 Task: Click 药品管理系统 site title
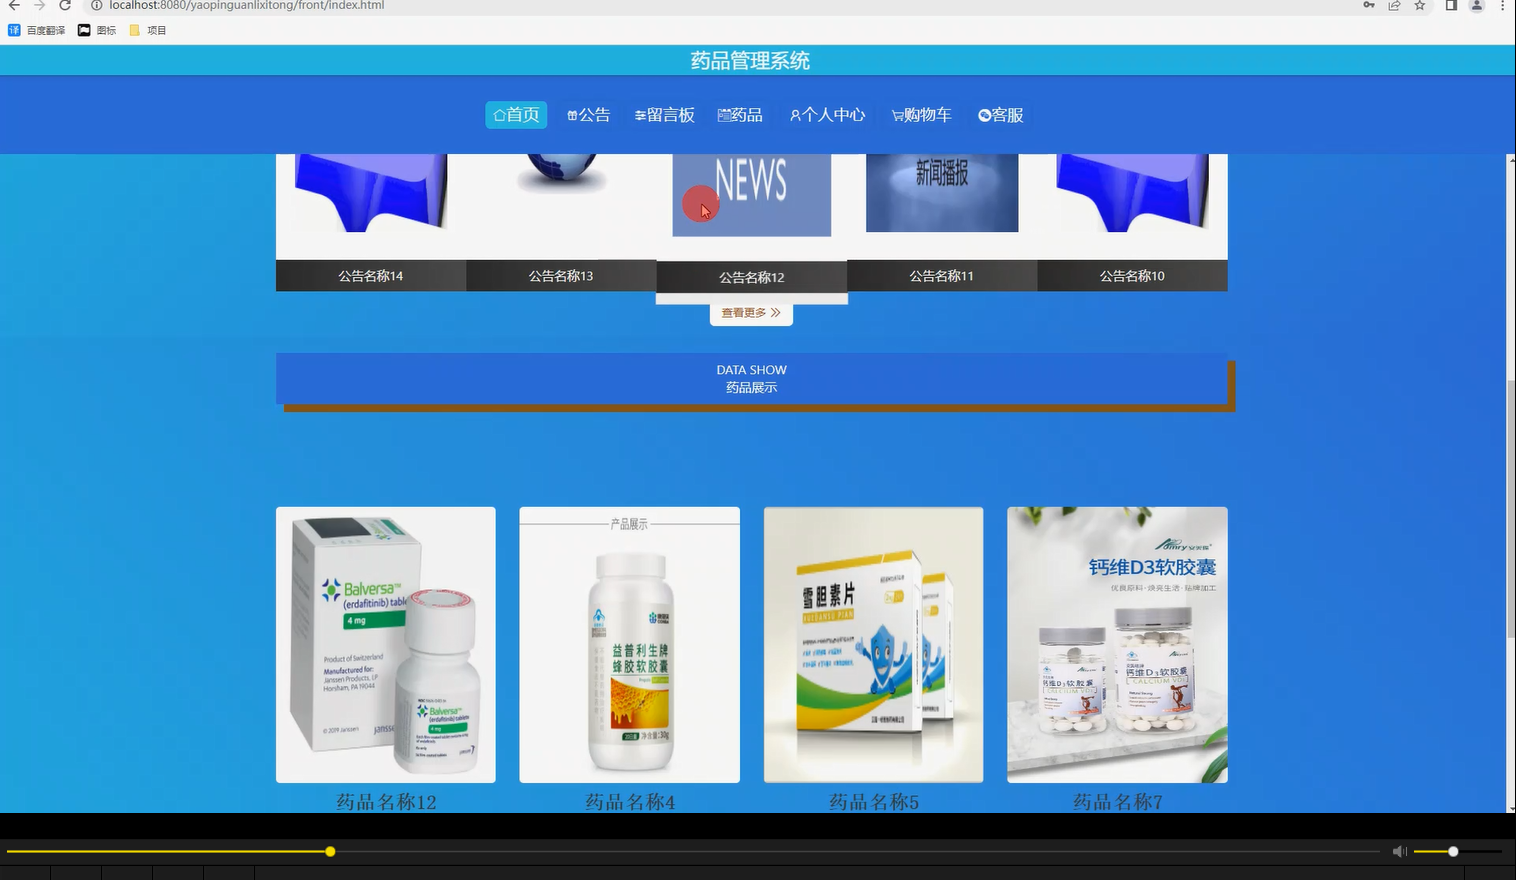point(750,61)
